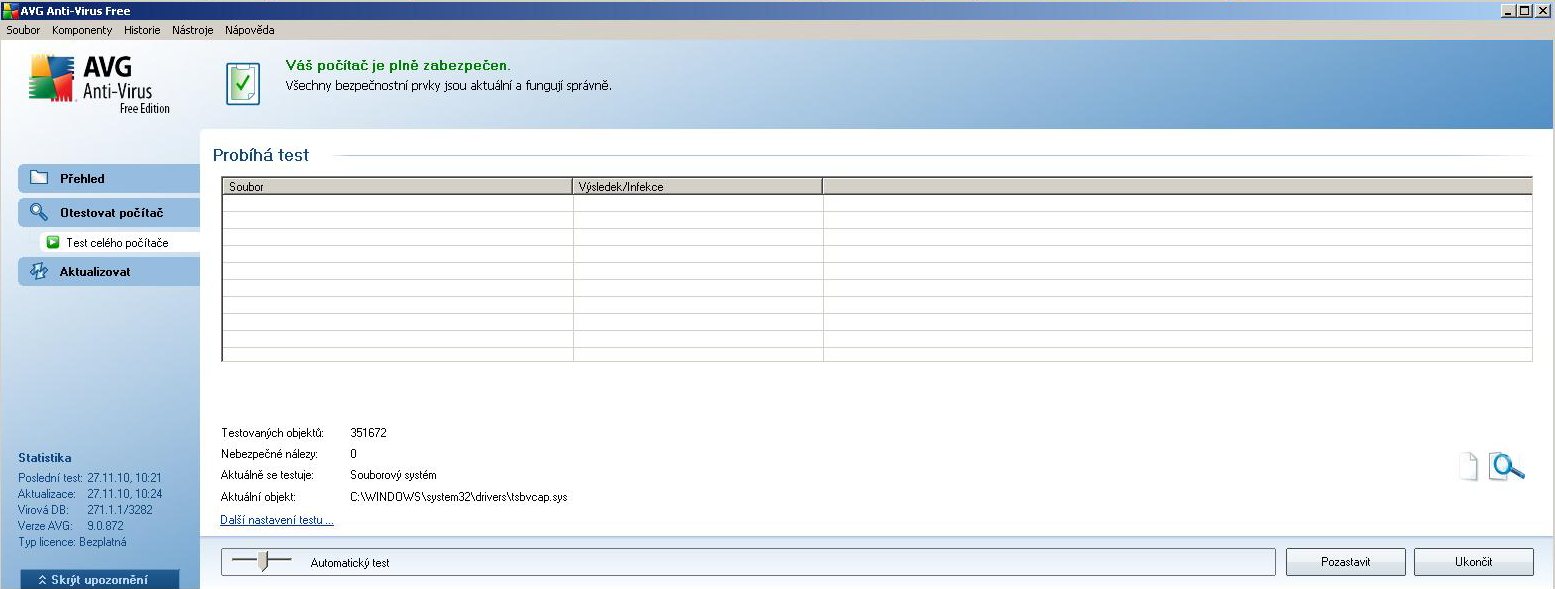Screen dimensions: 1555x589
Task: Click the folder icon beside Přehled
Action: (x=39, y=178)
